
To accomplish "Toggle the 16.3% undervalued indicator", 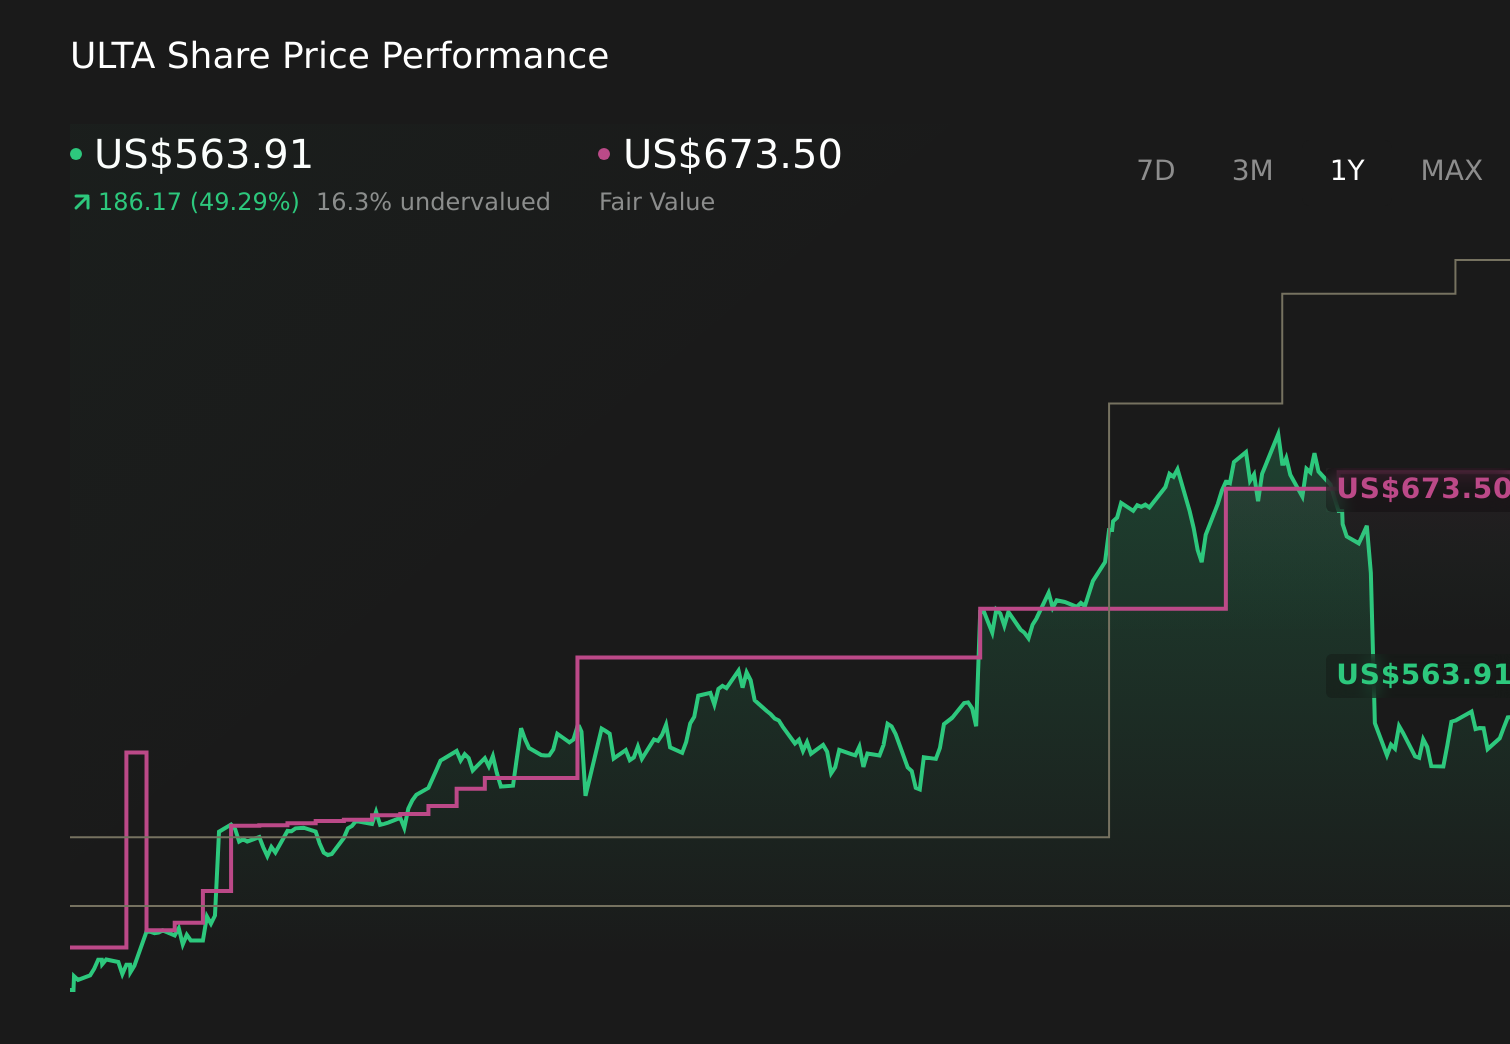I will pos(433,201).
